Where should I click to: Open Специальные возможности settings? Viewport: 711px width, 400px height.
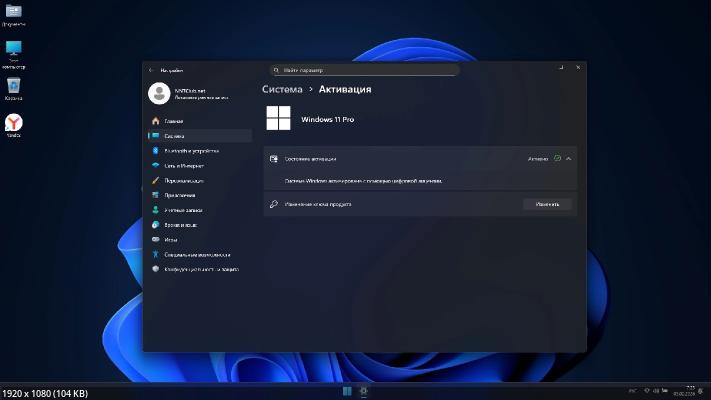point(198,254)
